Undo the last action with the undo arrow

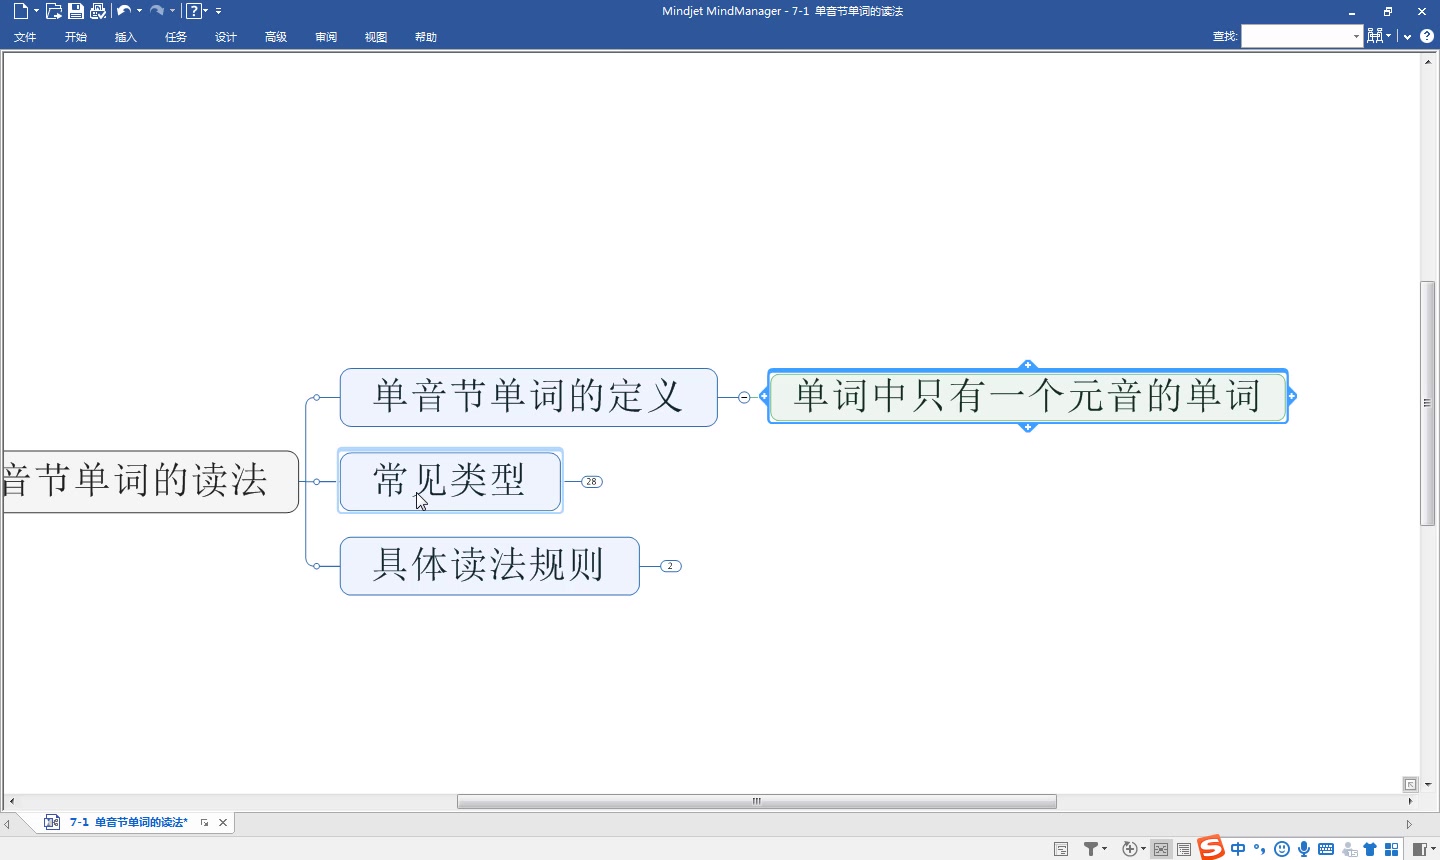124,11
